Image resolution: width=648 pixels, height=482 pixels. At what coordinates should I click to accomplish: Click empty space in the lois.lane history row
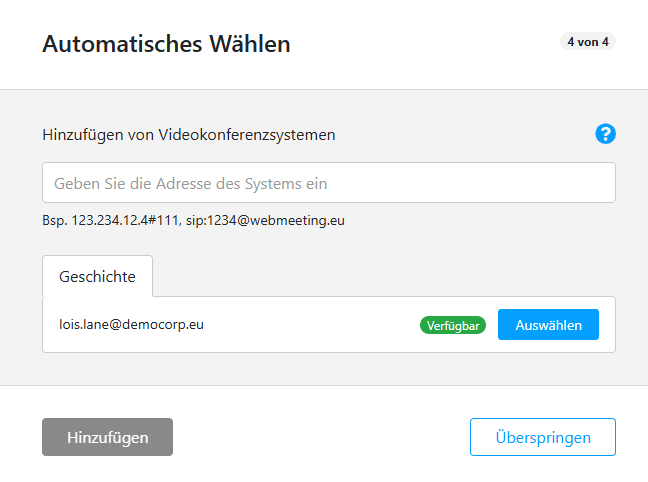[310, 325]
